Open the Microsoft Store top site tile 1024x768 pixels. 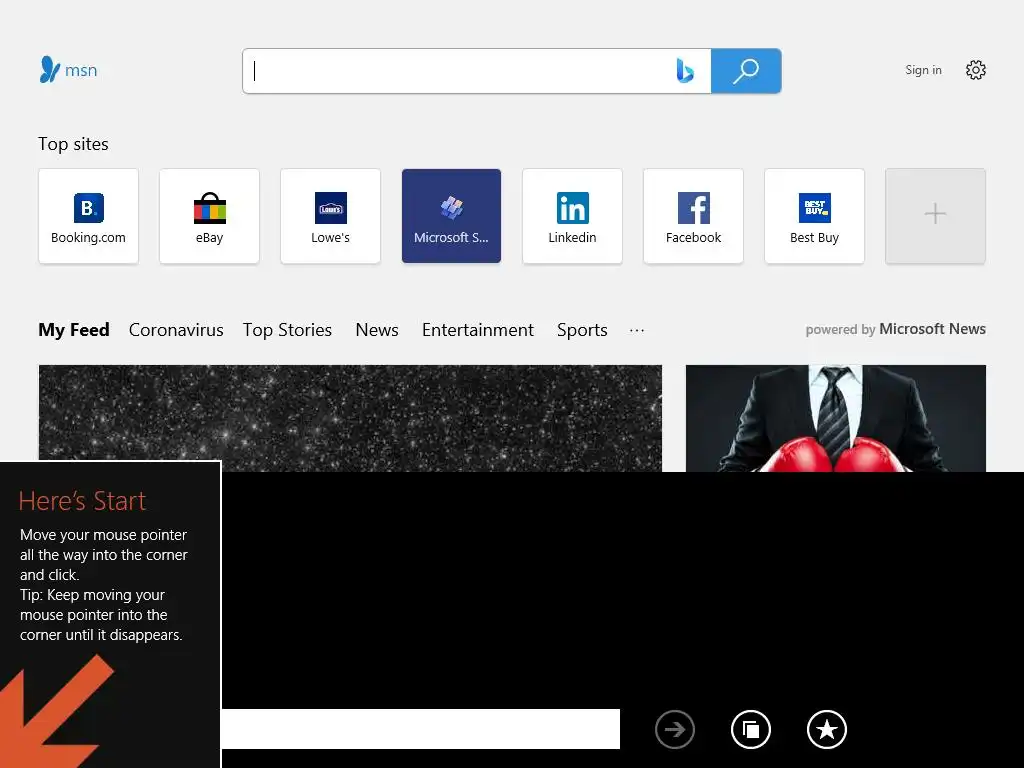coord(451,216)
